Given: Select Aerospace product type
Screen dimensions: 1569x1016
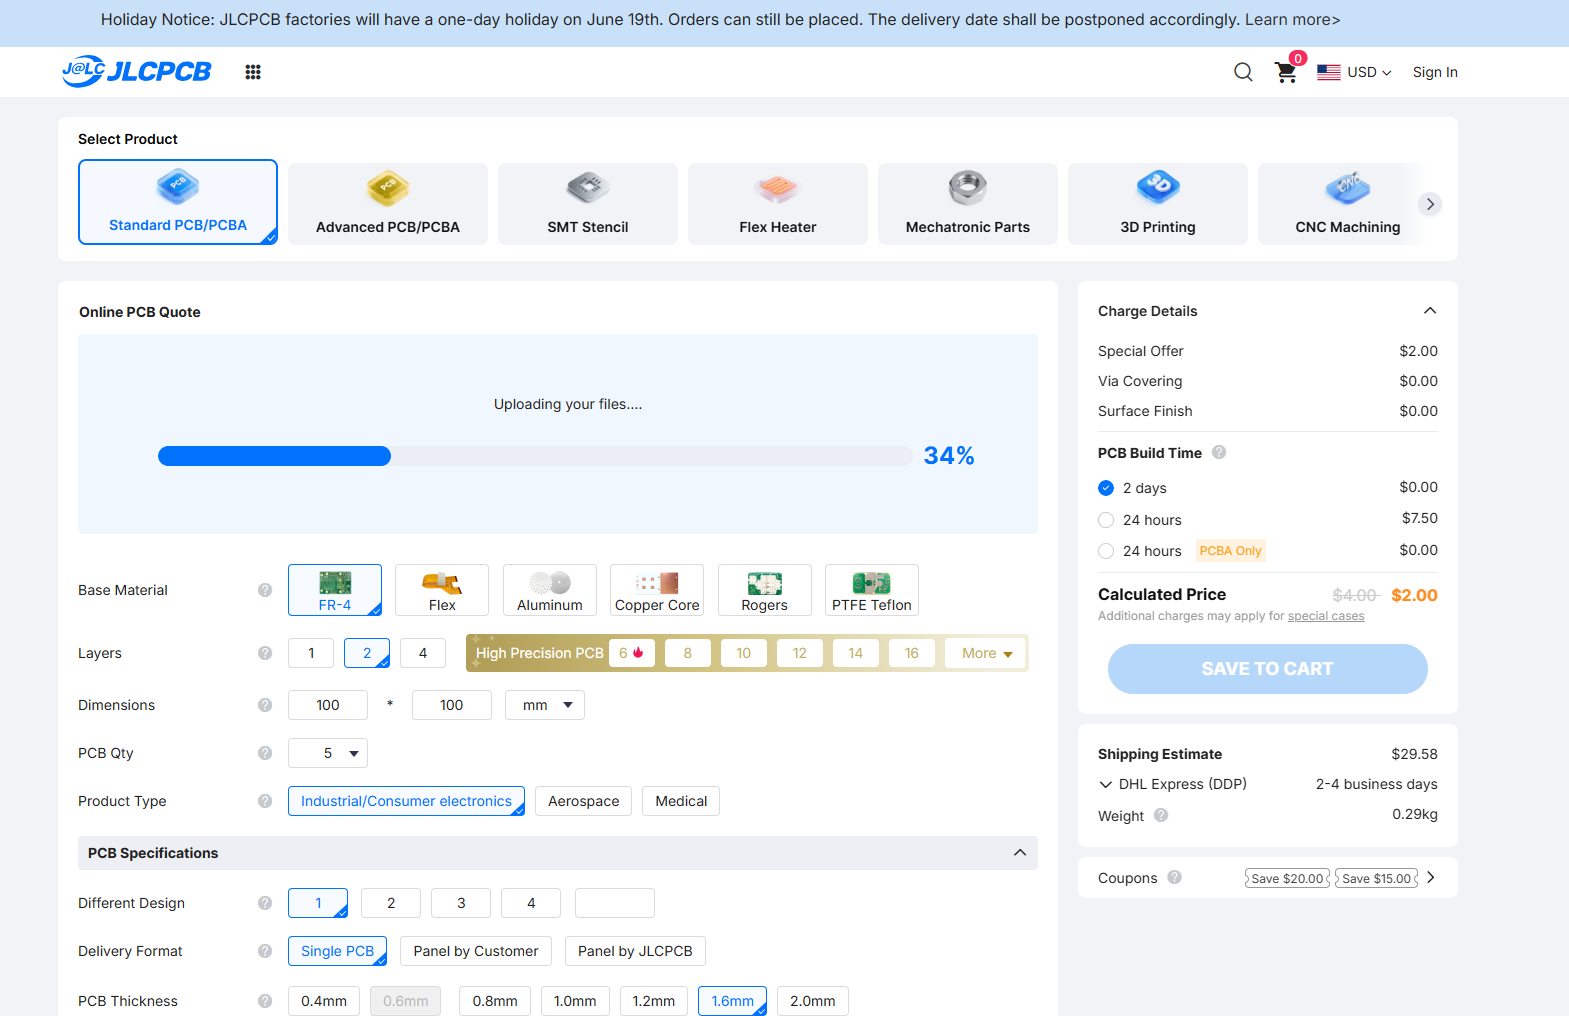Looking at the screenshot, I should click(584, 801).
